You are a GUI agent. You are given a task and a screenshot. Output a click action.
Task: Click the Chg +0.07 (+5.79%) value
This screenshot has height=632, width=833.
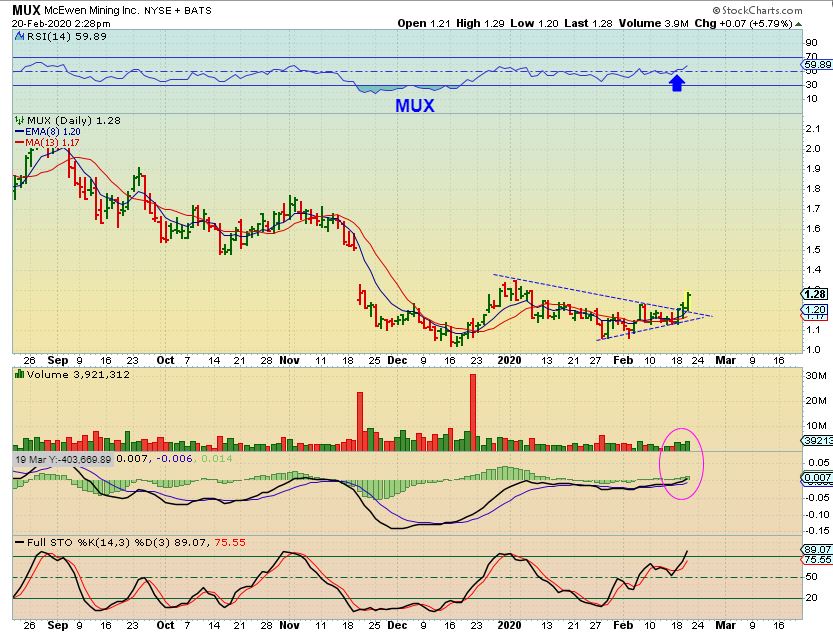tap(743, 23)
